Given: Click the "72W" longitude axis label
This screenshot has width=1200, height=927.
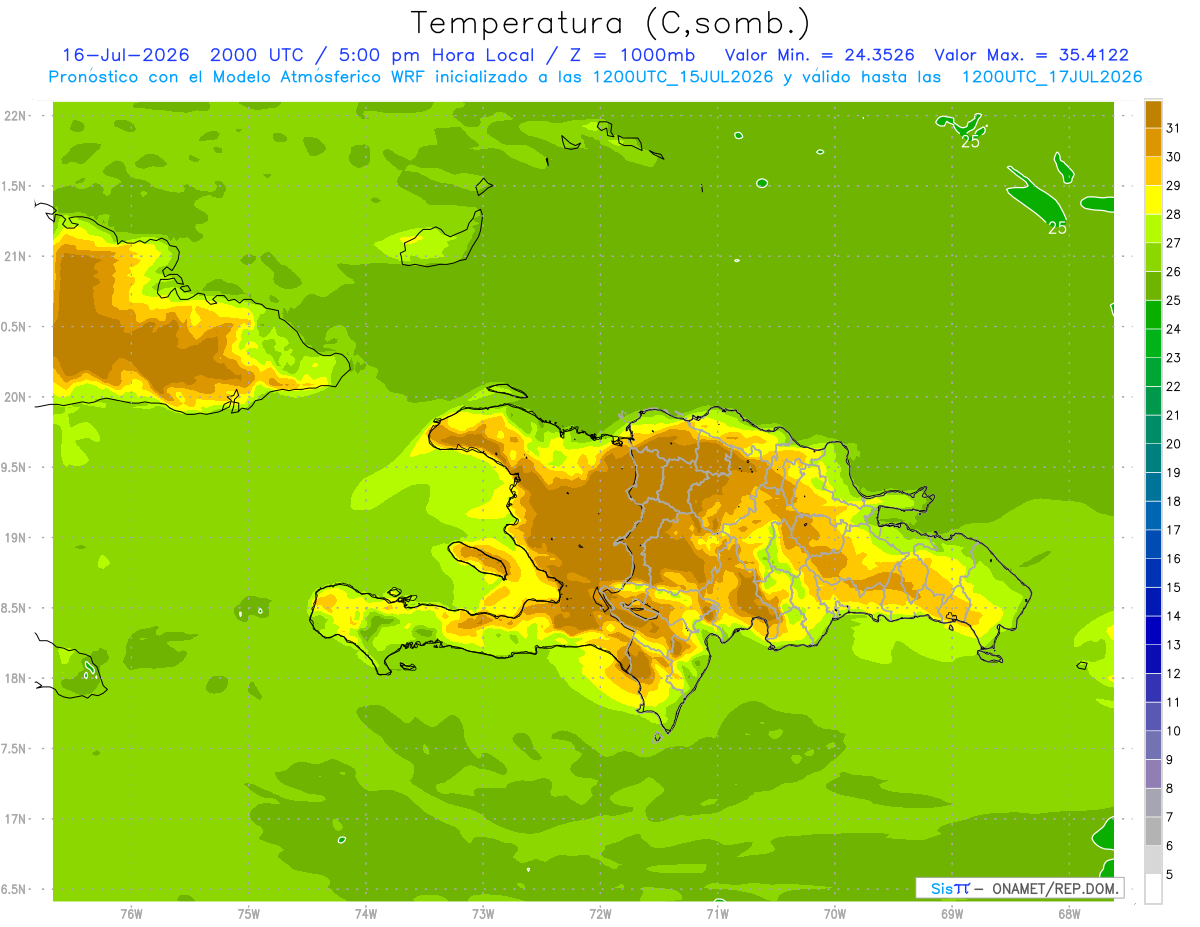Looking at the screenshot, I should pyautogui.click(x=600, y=914).
